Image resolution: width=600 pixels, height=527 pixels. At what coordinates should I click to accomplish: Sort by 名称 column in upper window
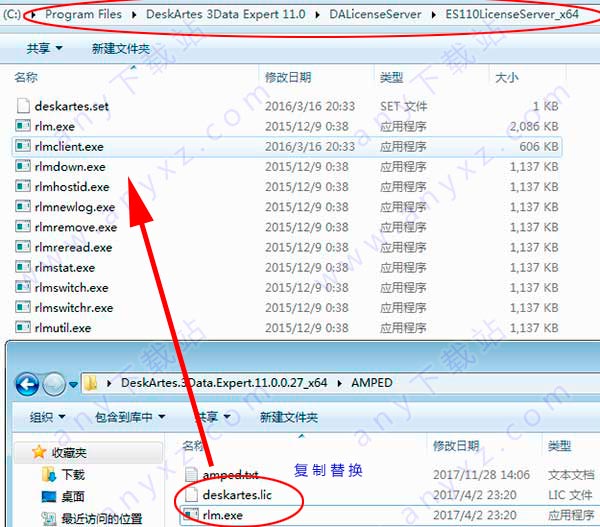coord(26,77)
